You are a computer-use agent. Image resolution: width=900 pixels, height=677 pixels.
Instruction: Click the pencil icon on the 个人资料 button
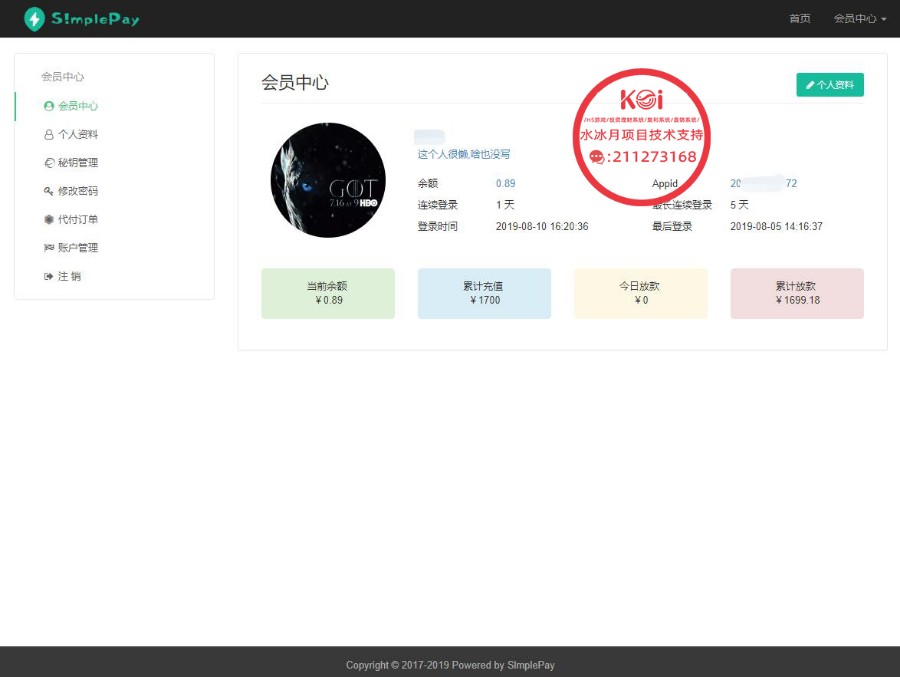pyautogui.click(x=811, y=85)
